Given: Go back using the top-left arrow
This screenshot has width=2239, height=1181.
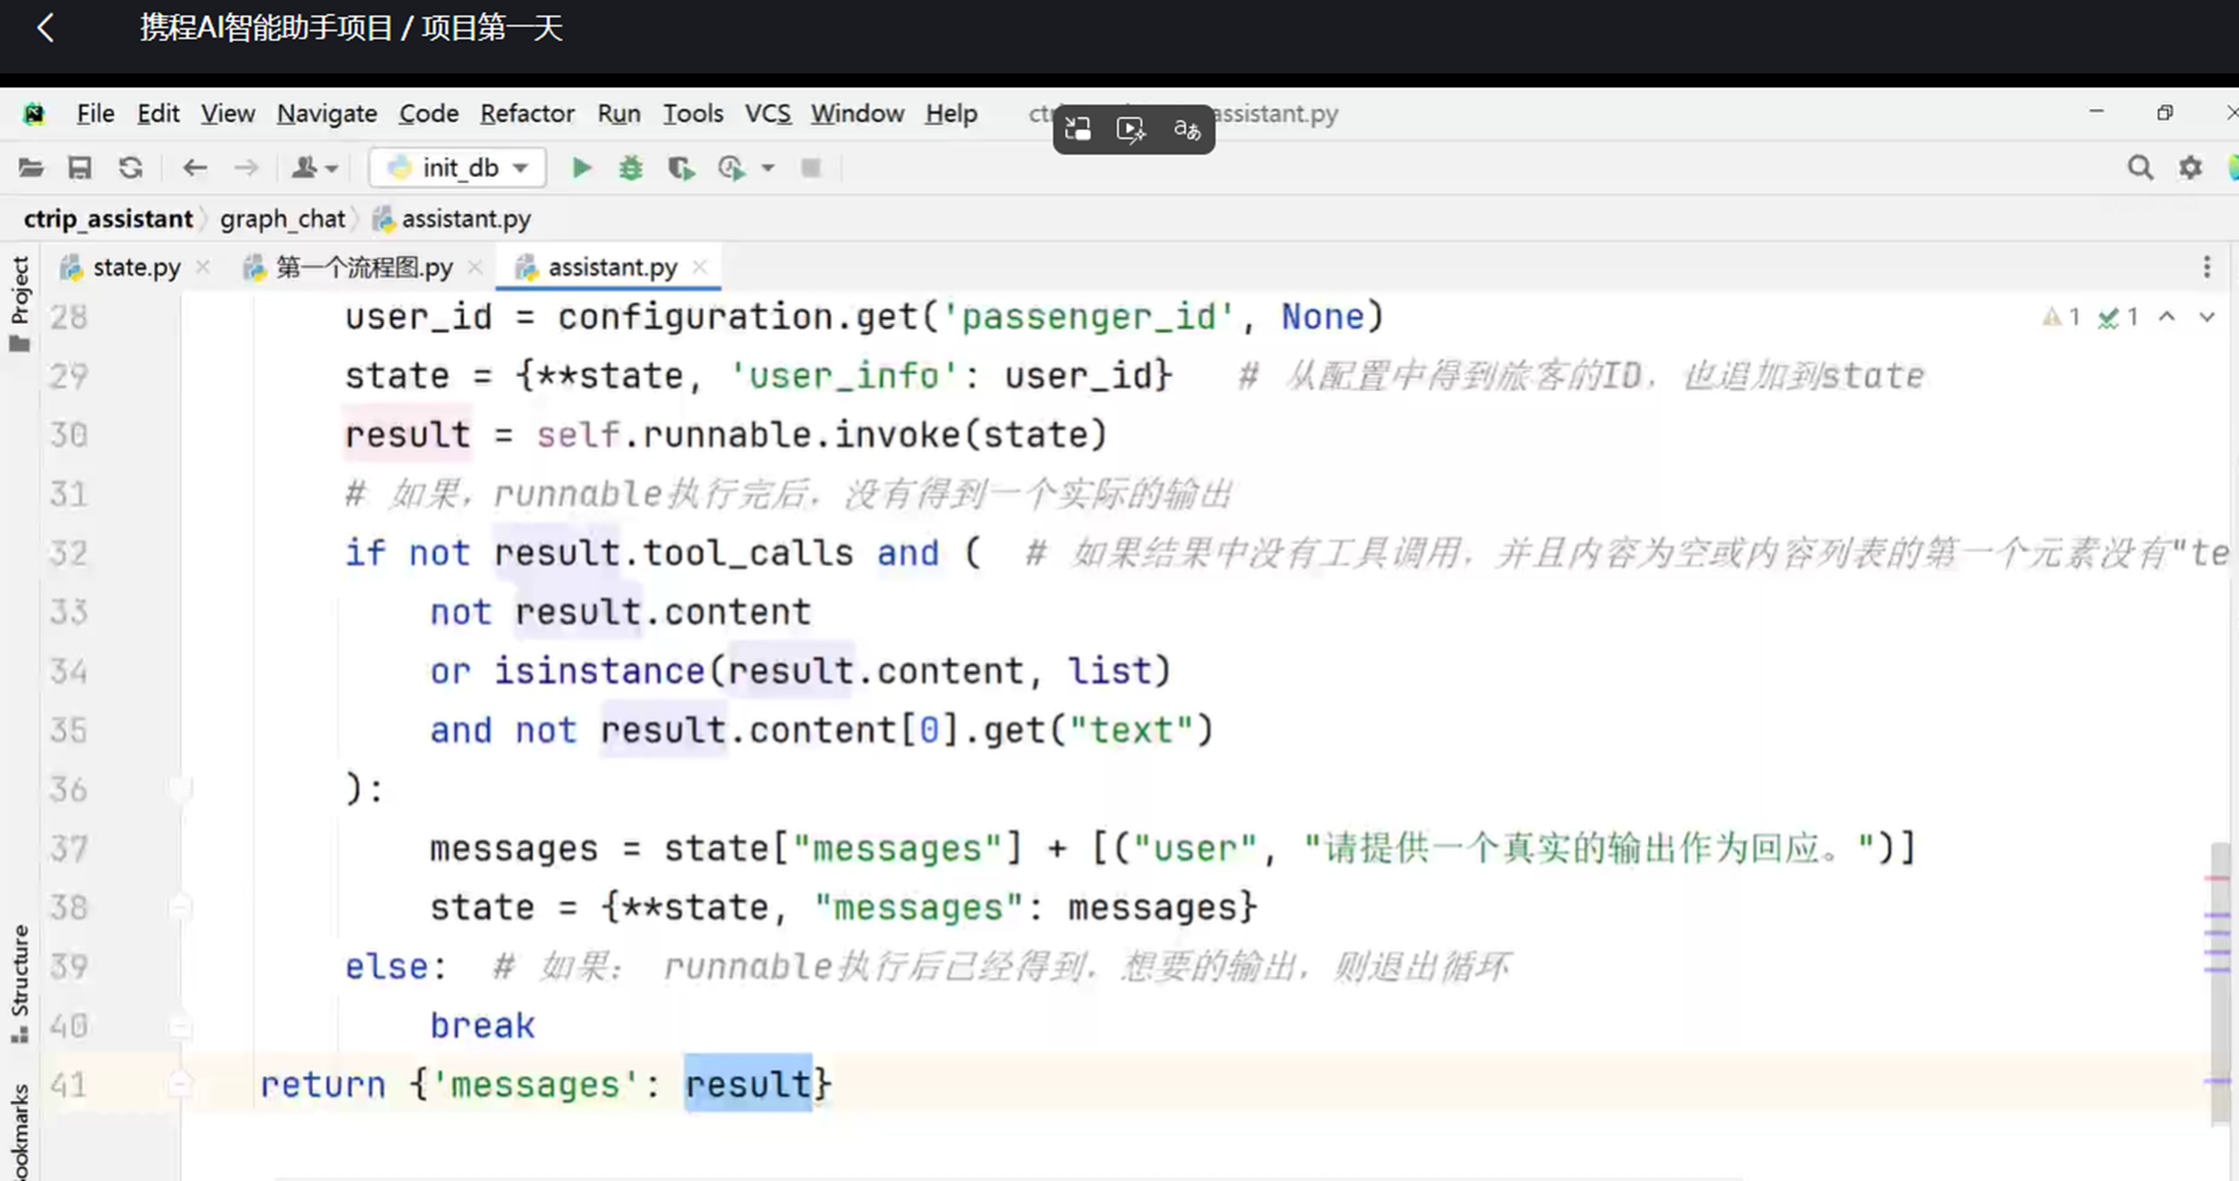Looking at the screenshot, I should 45,28.
